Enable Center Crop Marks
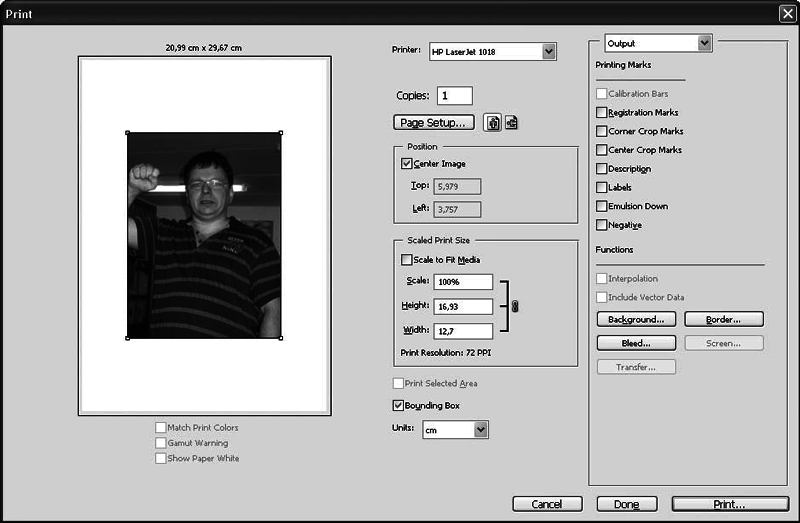This screenshot has height=523, width=800. (x=601, y=150)
